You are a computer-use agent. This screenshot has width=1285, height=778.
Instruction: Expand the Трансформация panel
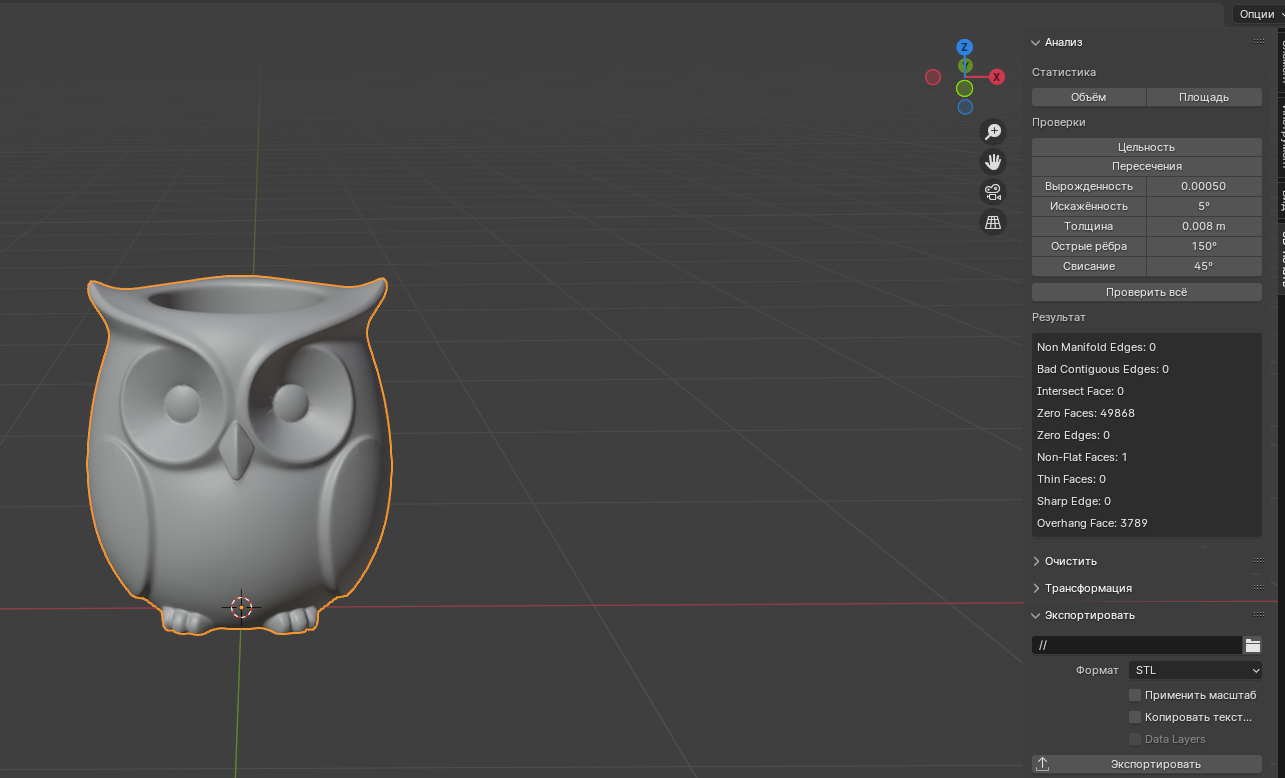coord(1088,588)
